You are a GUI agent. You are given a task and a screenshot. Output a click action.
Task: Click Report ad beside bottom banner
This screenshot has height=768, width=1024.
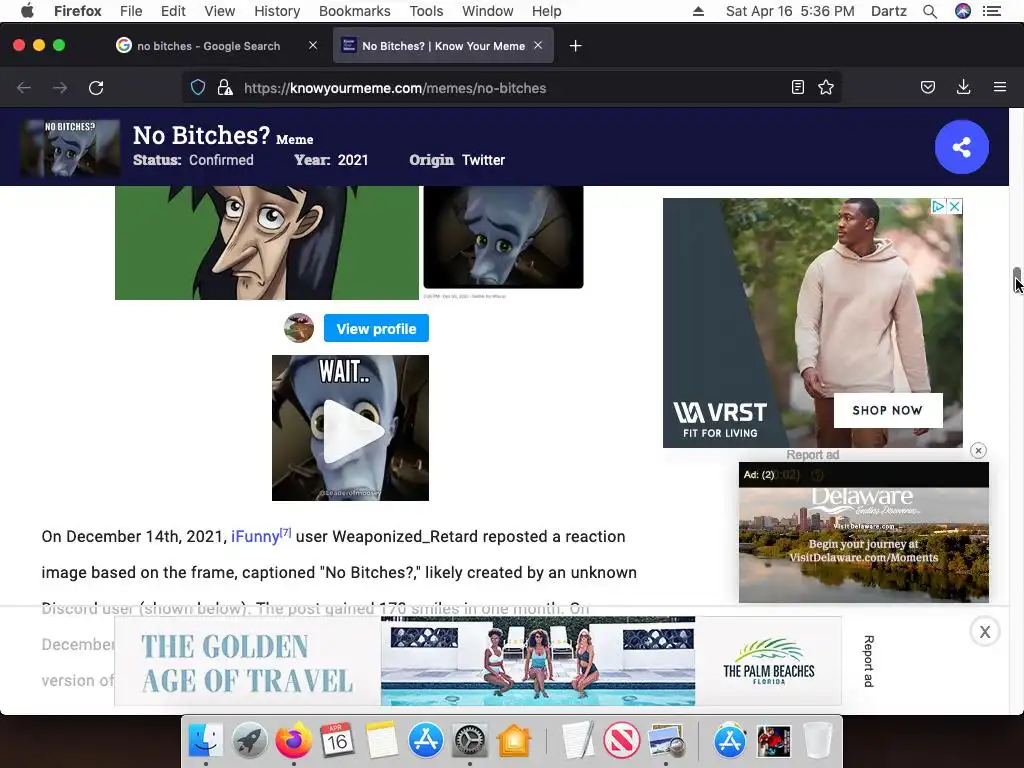pyautogui.click(x=869, y=661)
